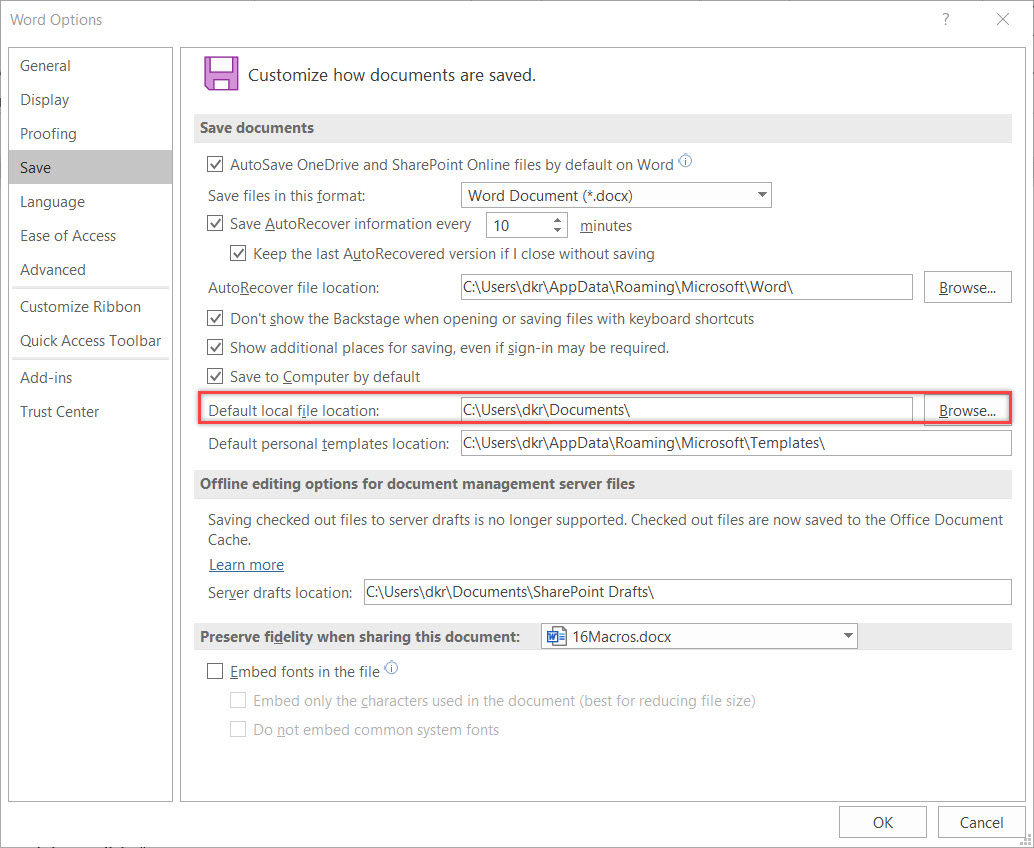
Task: Toggle Save AutoRecover information checkbox
Action: [x=215, y=224]
